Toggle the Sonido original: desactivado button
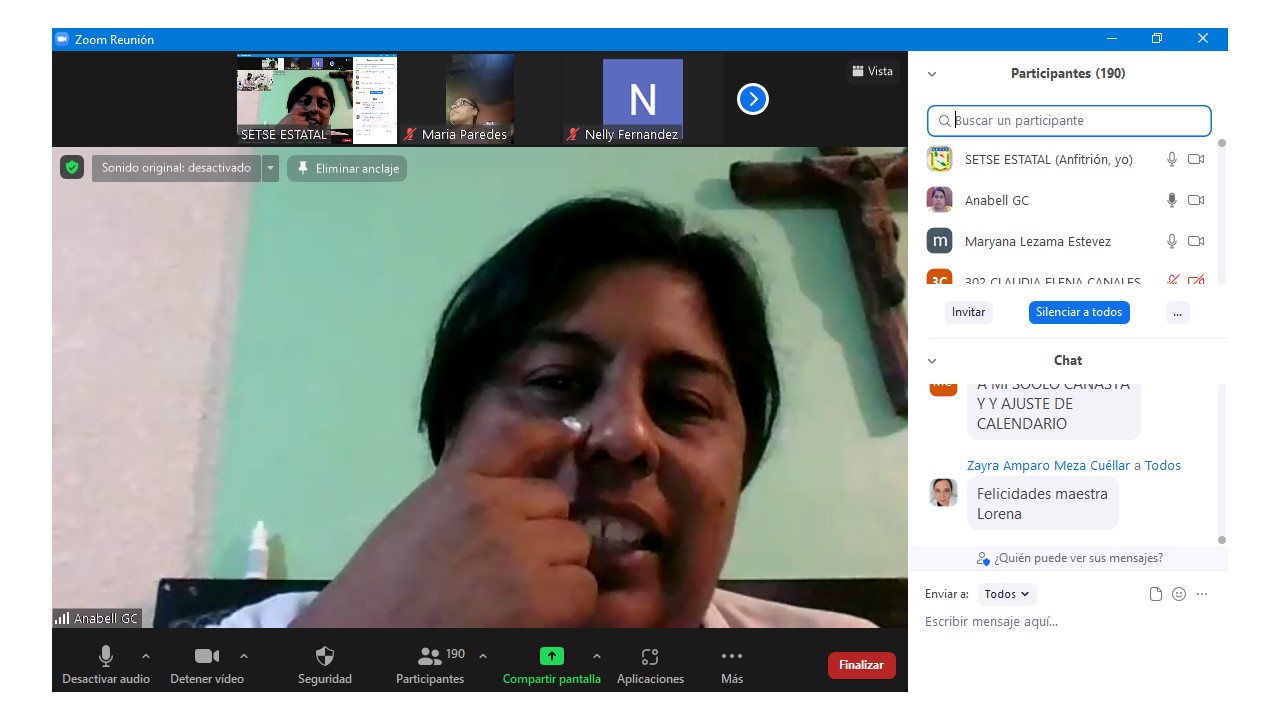Image resolution: width=1280 pixels, height=720 pixels. tap(176, 168)
